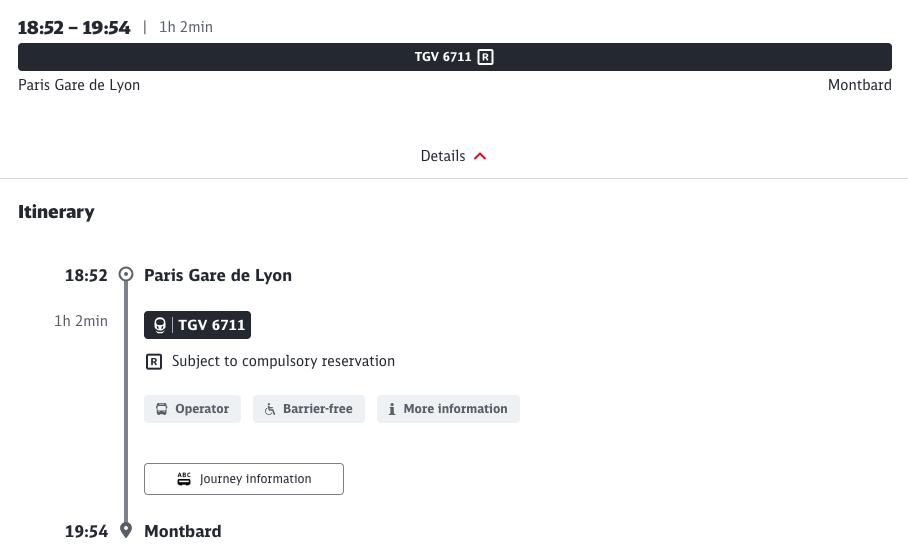Click the departure circle marker at 18:52

126,275
